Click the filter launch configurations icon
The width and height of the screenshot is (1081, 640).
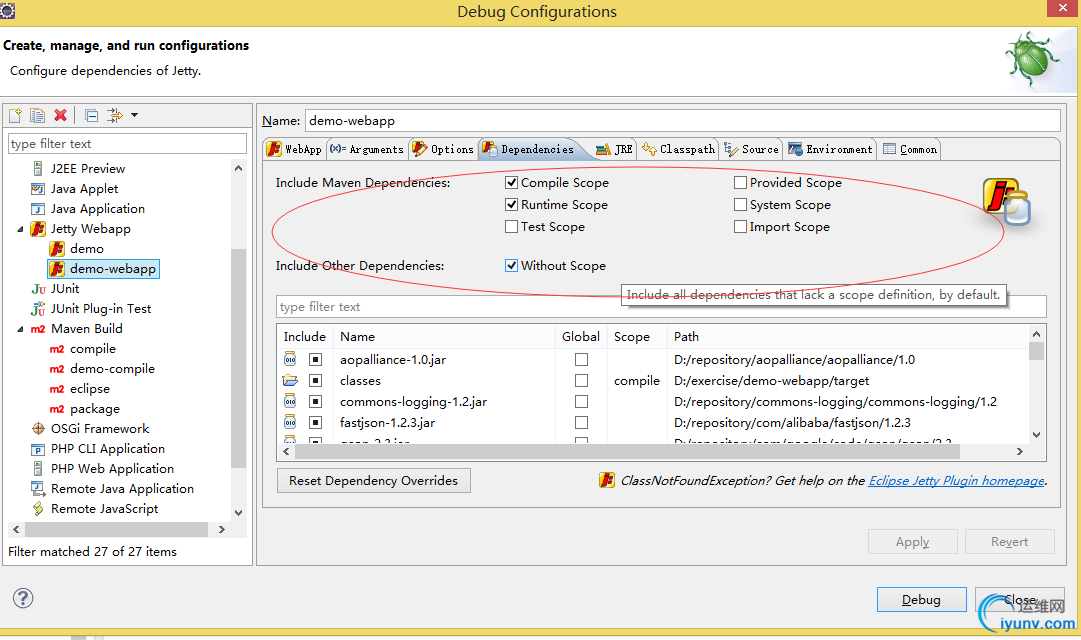click(x=114, y=116)
